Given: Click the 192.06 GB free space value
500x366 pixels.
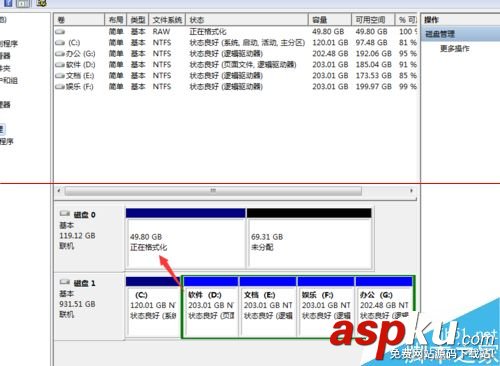Looking at the screenshot, I should [x=373, y=54].
